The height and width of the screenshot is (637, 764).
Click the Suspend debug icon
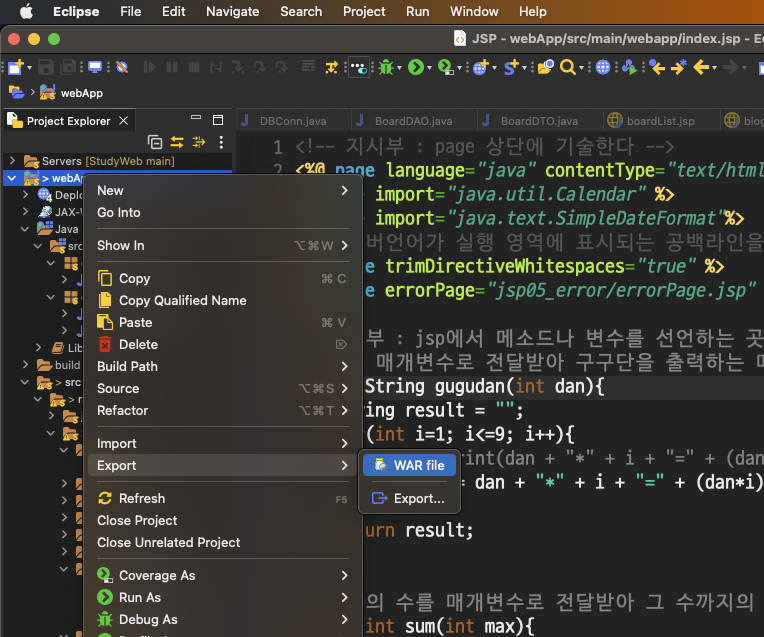(x=172, y=67)
